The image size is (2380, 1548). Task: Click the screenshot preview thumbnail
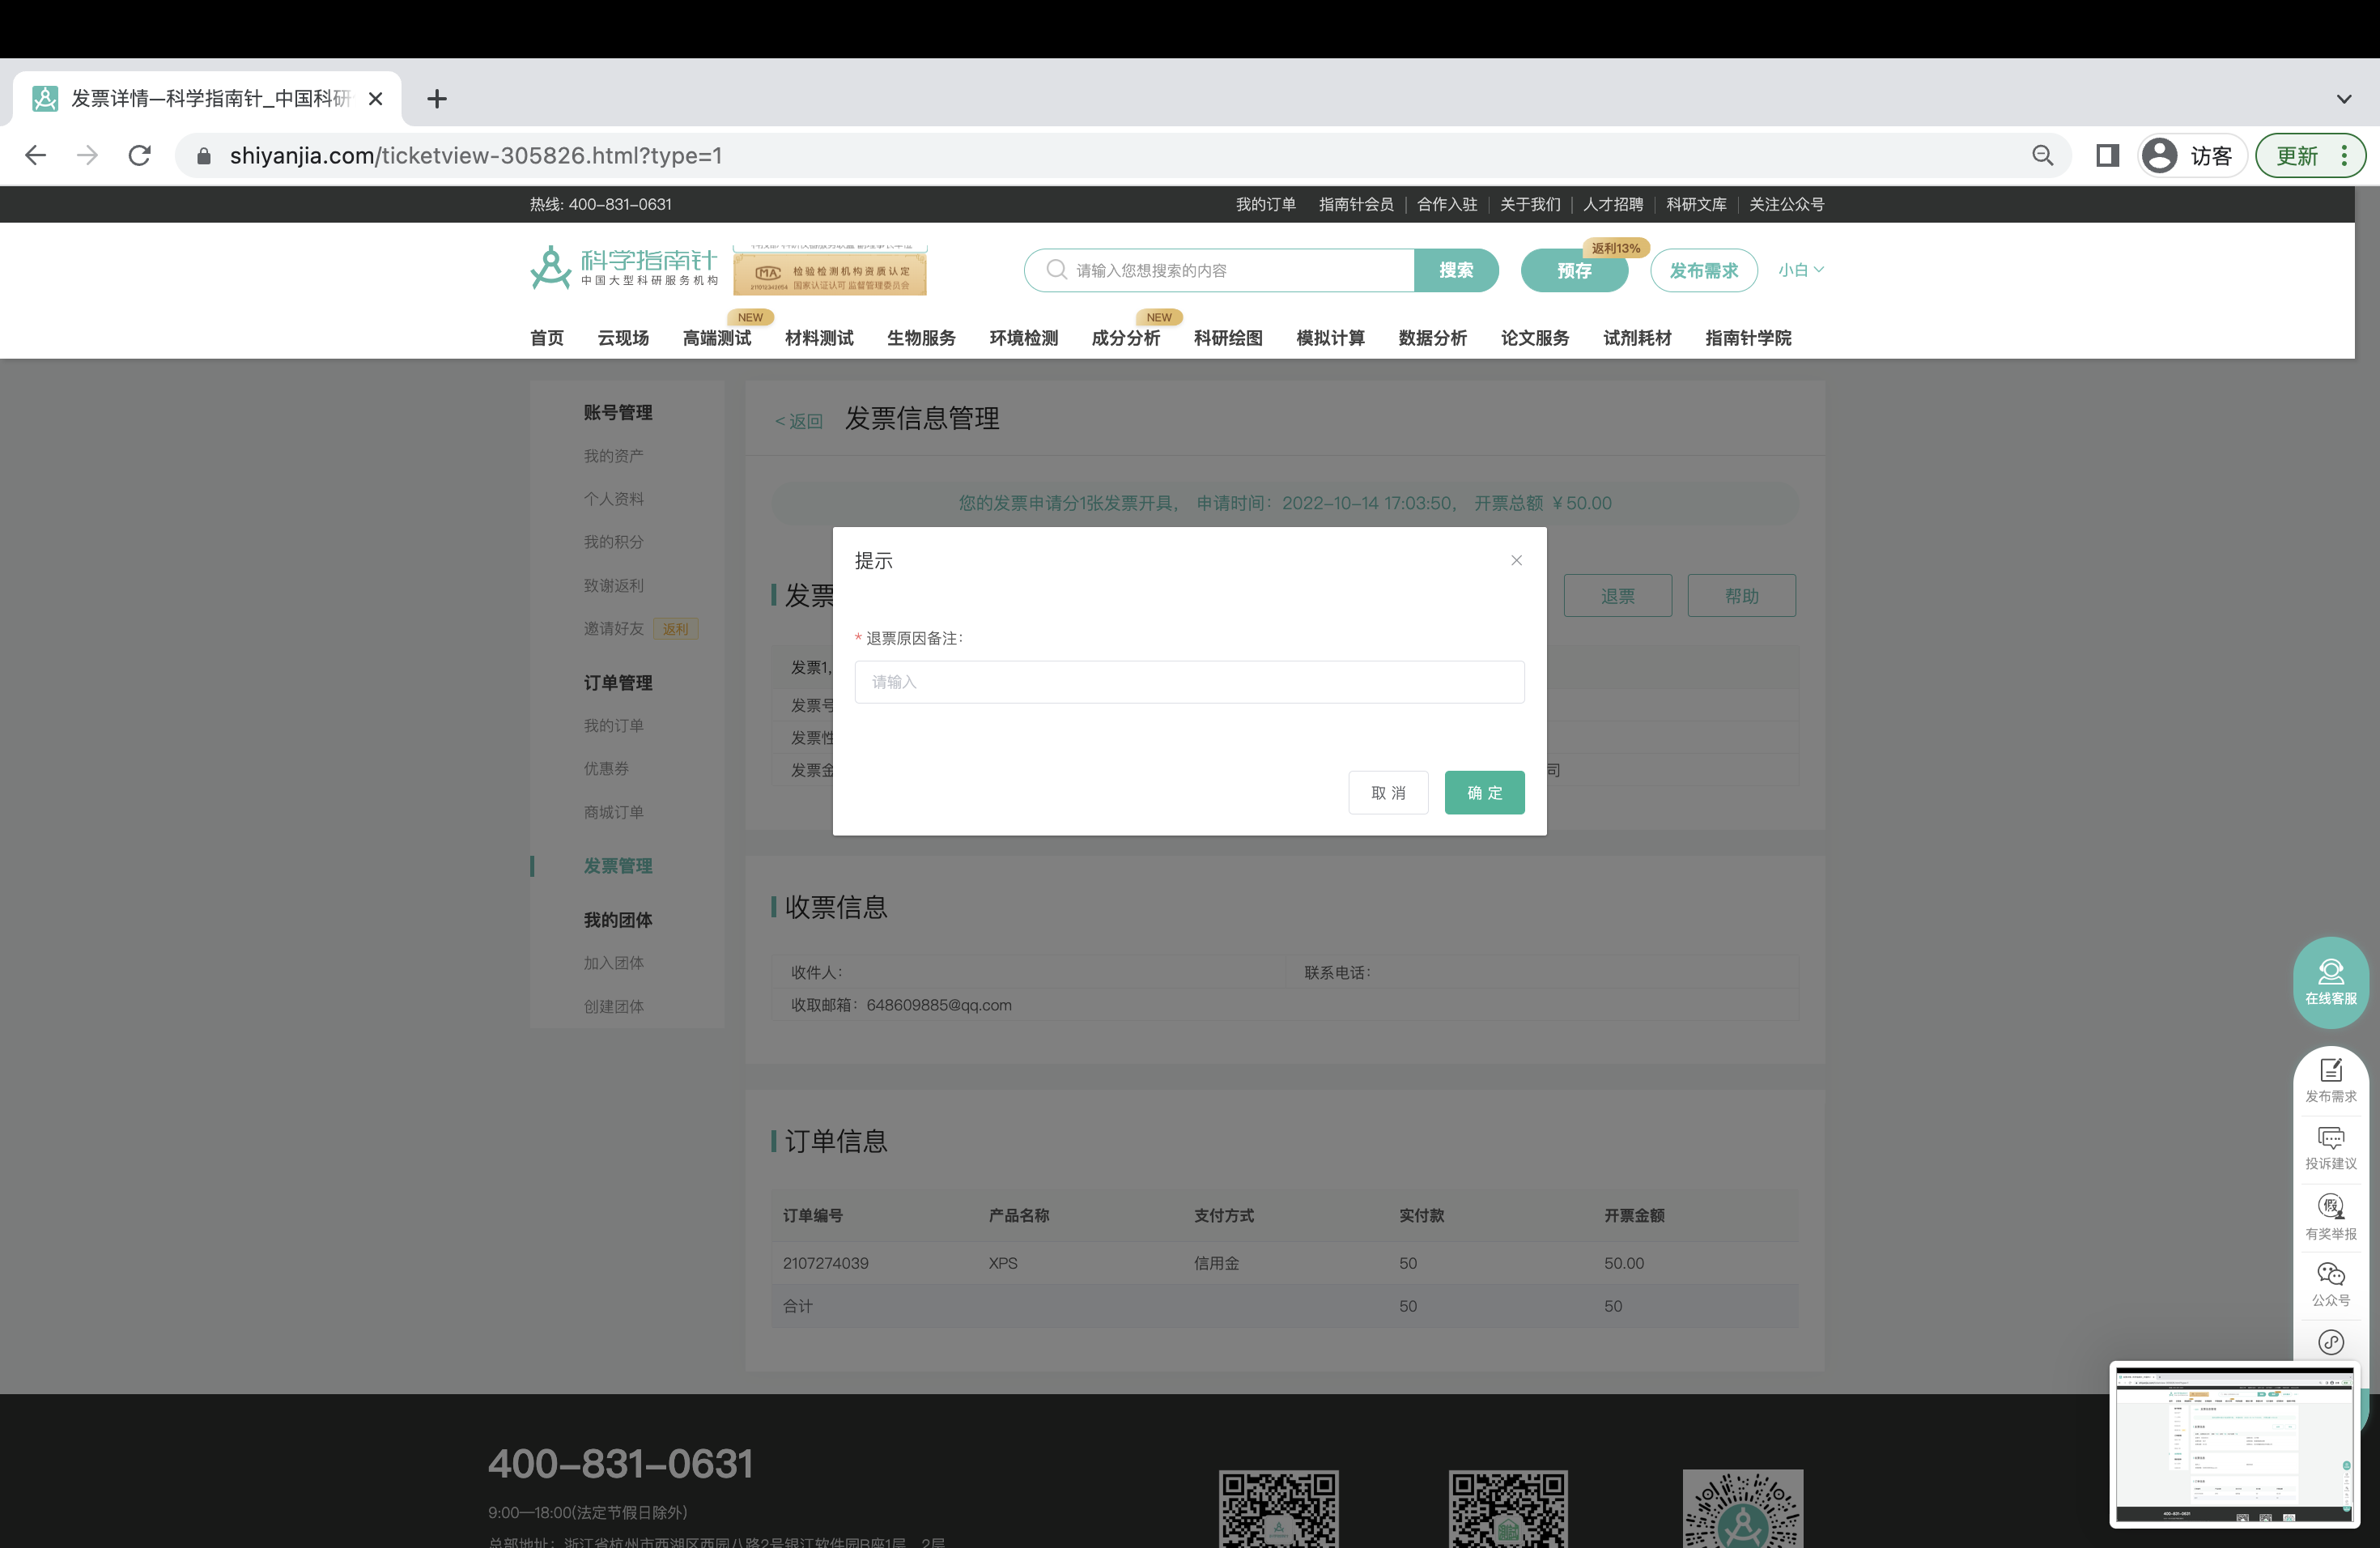(x=2234, y=1444)
